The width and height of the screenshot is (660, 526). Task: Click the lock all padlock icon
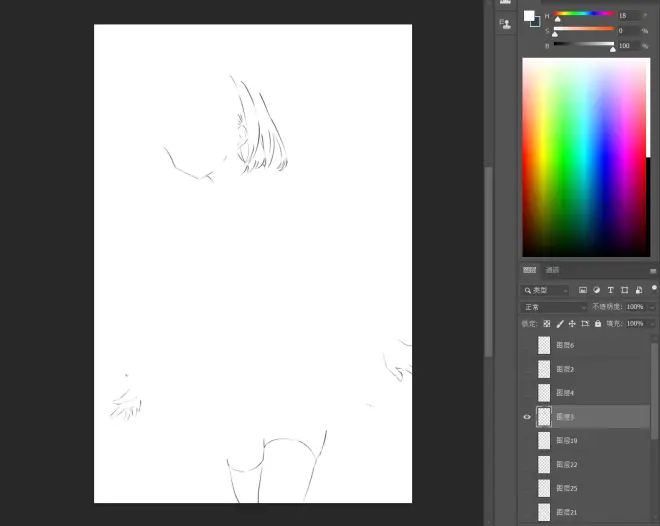[598, 324]
